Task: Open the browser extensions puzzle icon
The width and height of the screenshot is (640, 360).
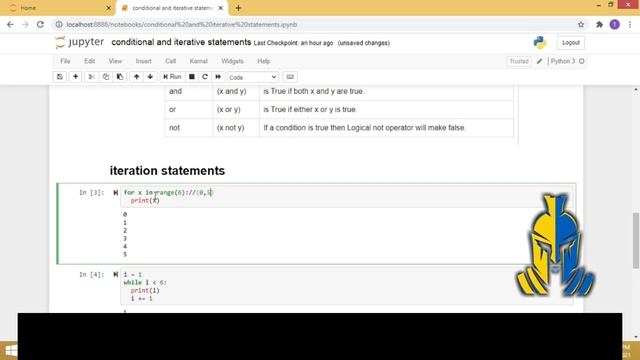Action: (599, 24)
